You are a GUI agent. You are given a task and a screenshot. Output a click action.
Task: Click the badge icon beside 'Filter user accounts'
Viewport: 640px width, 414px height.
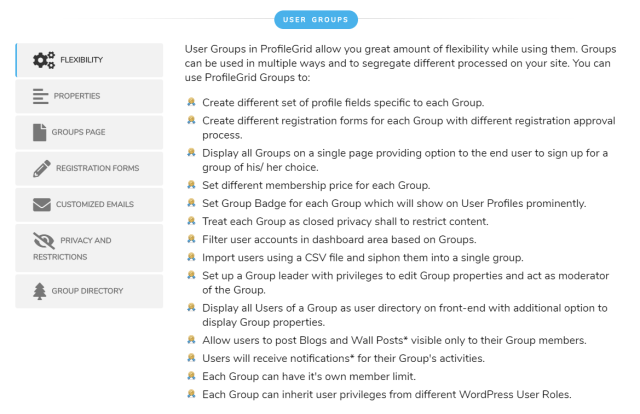point(191,239)
